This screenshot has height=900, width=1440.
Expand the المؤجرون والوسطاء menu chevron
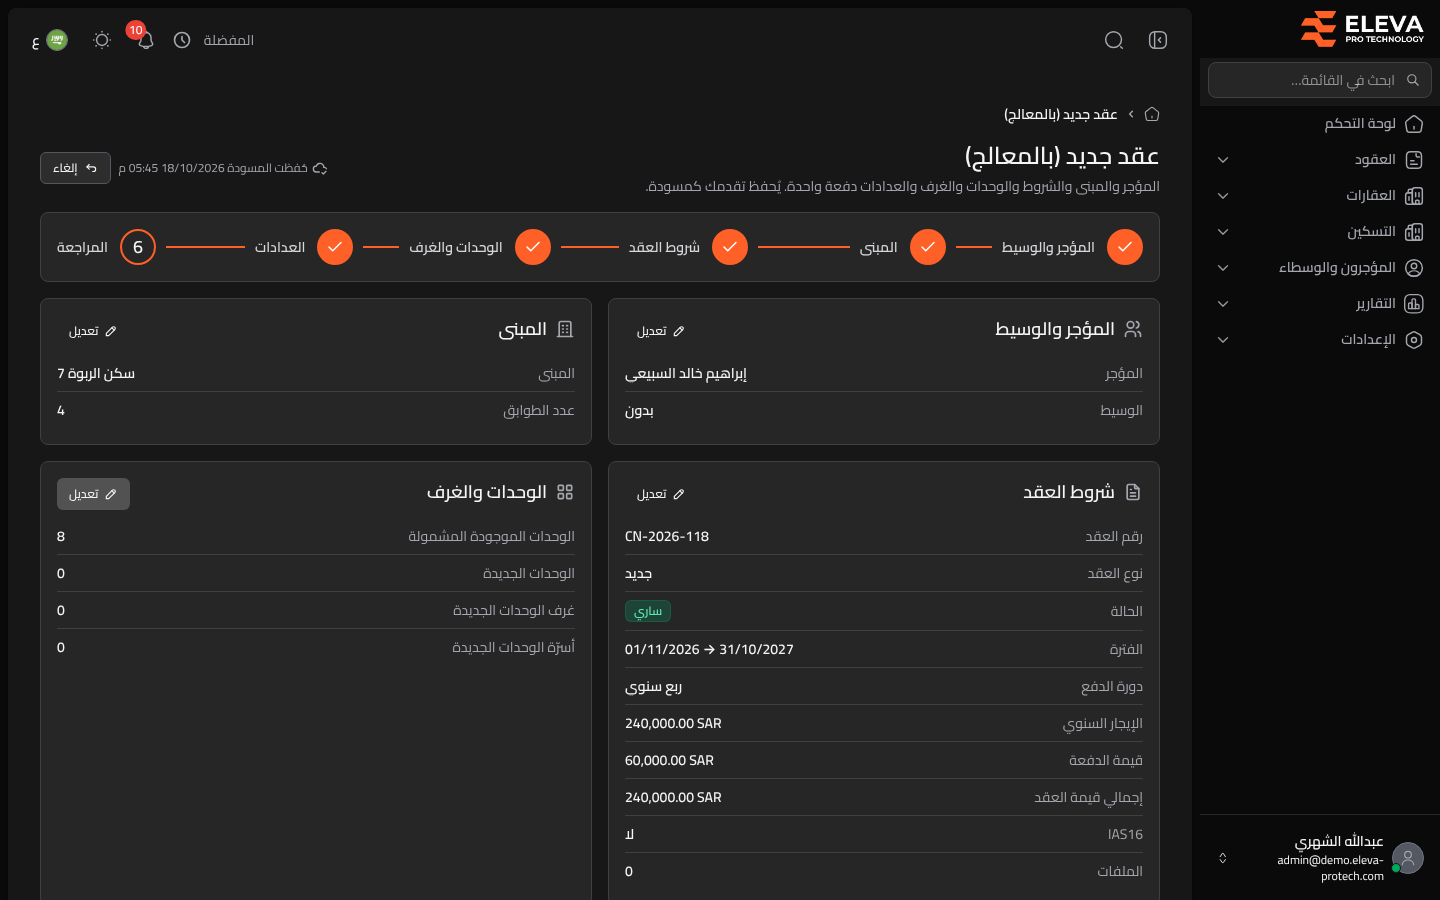(x=1223, y=268)
